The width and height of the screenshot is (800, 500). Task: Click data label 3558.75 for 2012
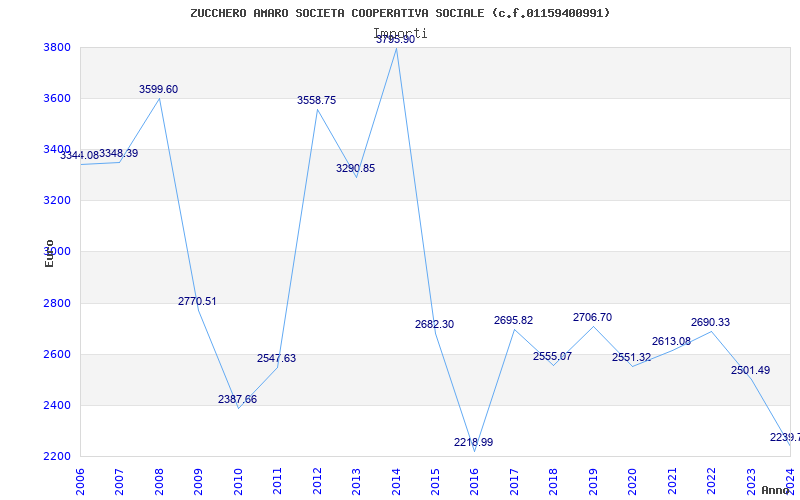pyautogui.click(x=316, y=100)
